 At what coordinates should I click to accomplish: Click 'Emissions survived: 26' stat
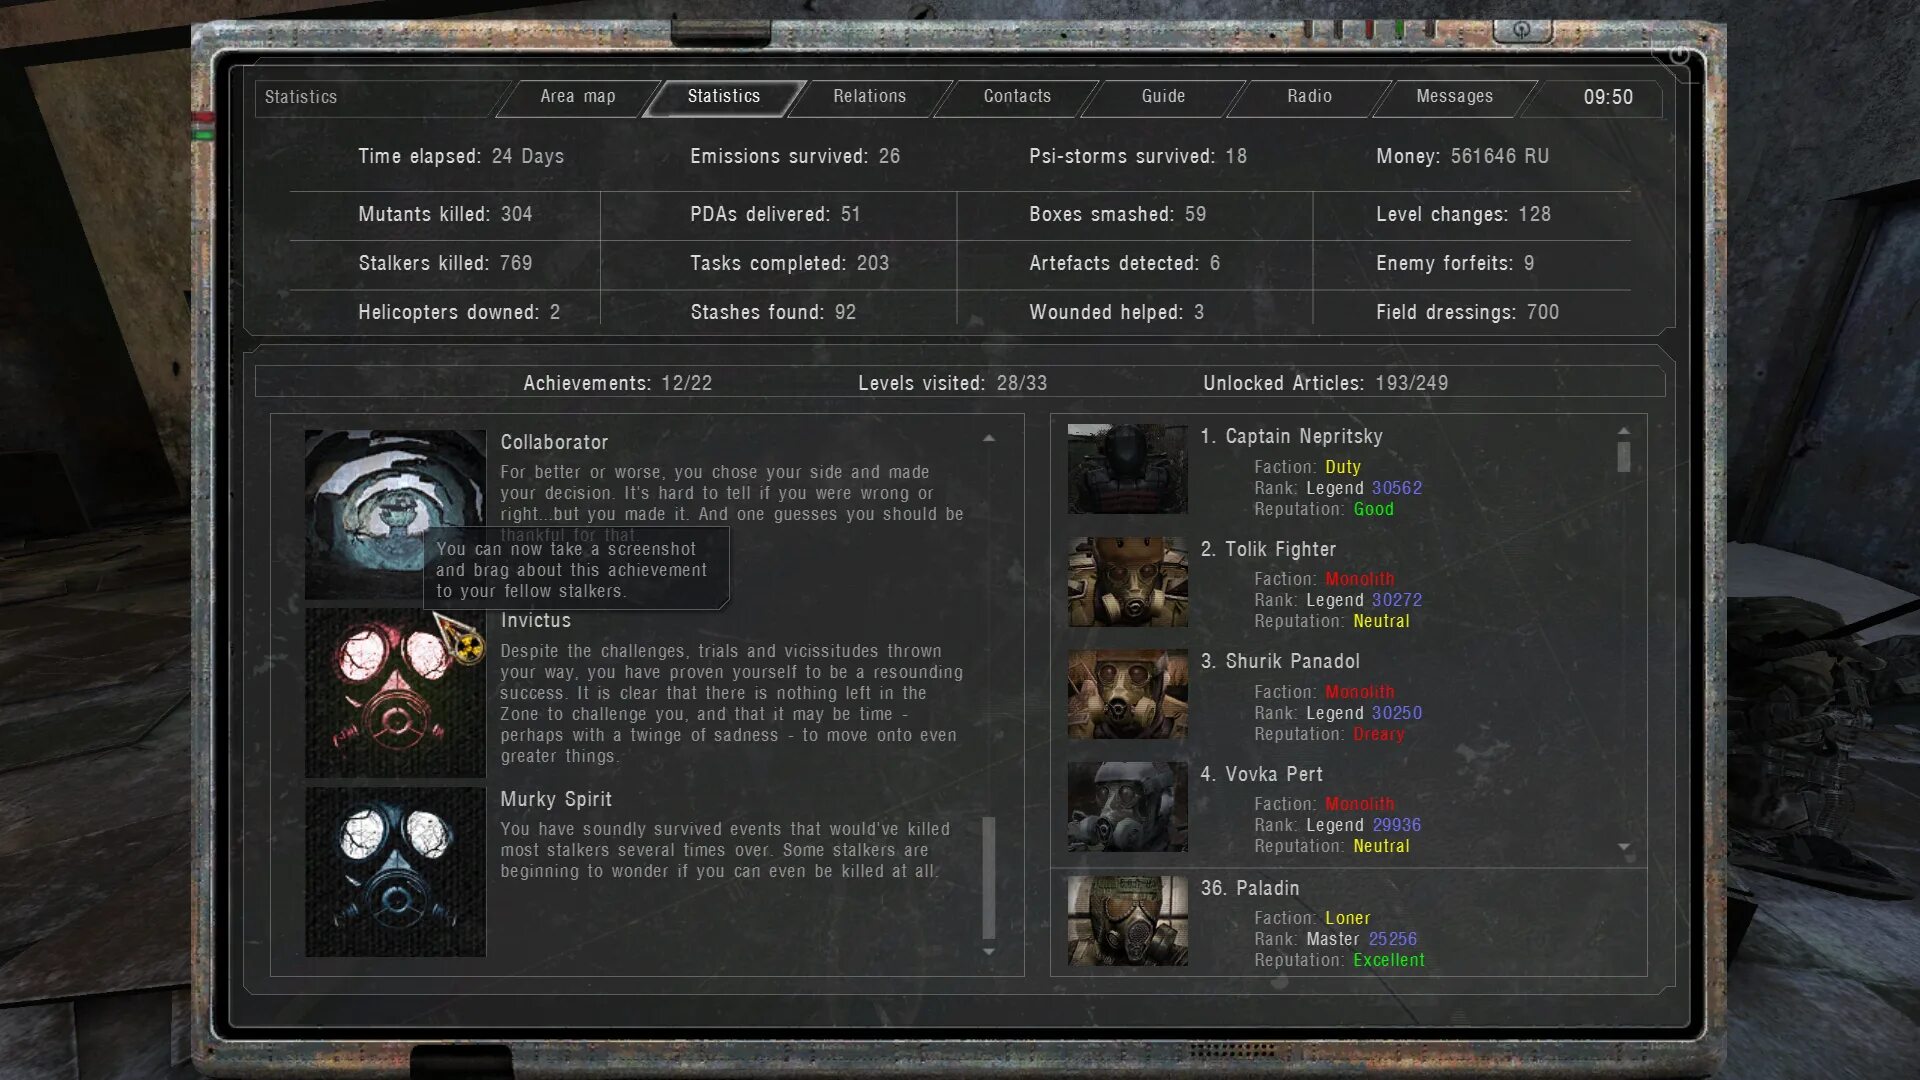point(795,156)
